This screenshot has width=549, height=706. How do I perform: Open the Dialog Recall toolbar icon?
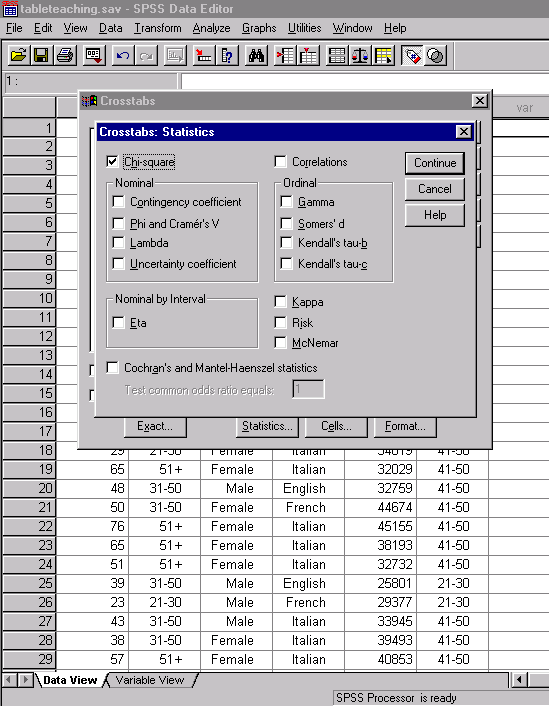tap(94, 56)
